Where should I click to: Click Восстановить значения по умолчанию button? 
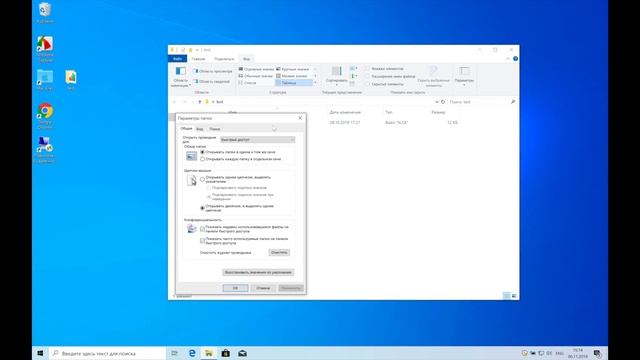click(x=258, y=272)
